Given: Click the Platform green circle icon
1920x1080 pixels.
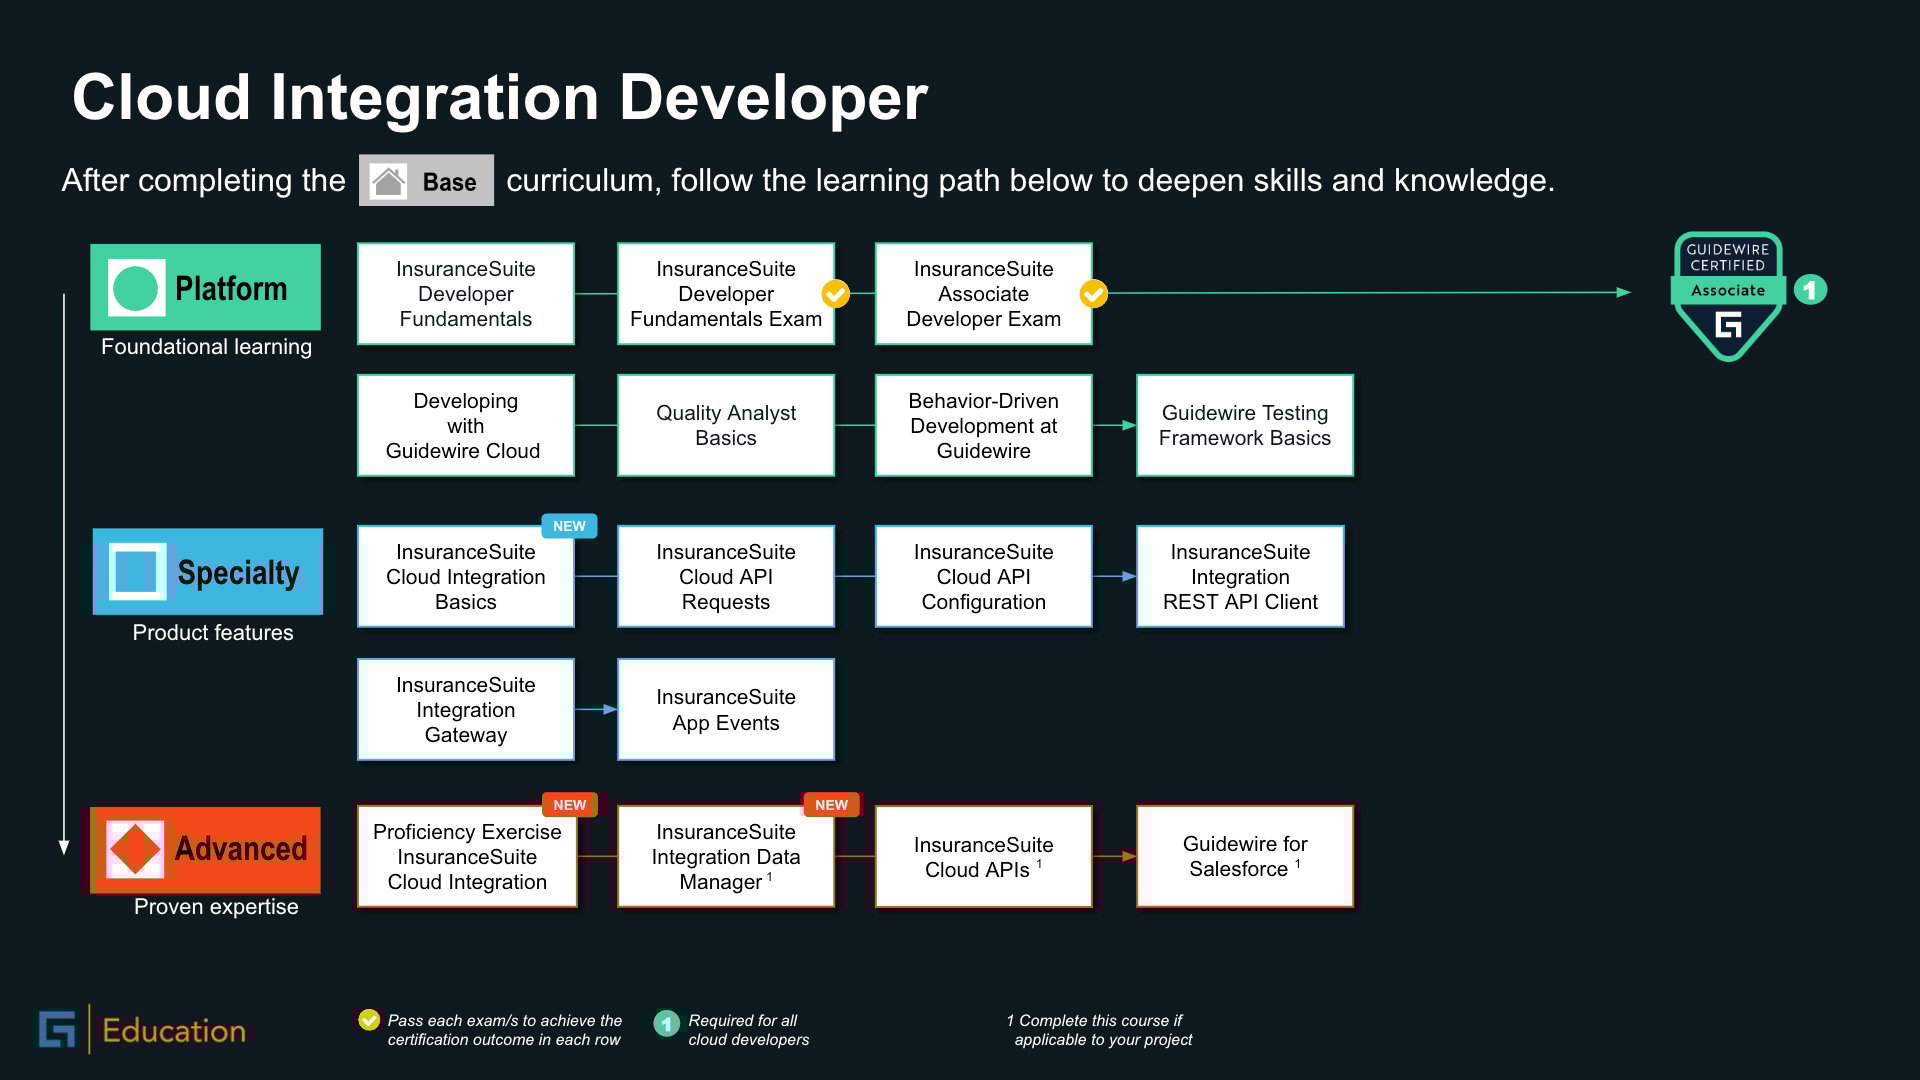Looking at the screenshot, I should coord(136,288).
